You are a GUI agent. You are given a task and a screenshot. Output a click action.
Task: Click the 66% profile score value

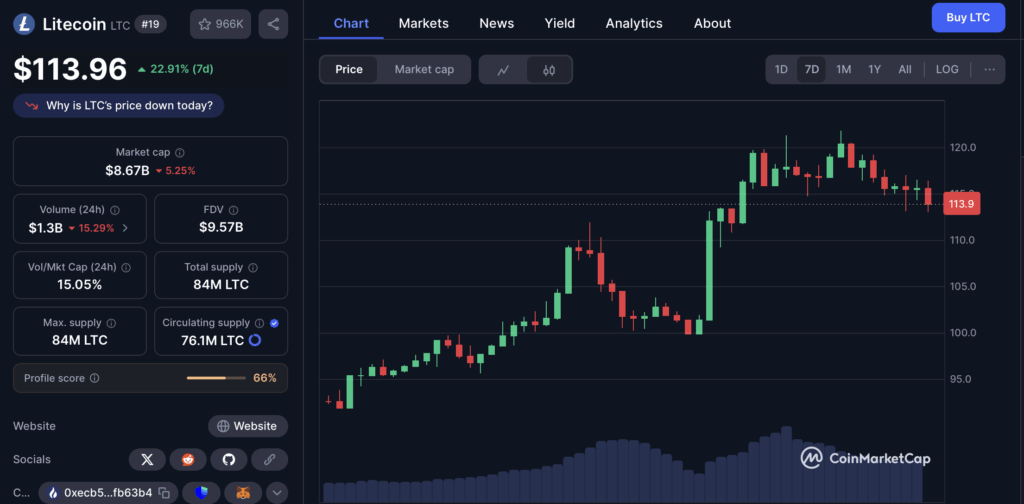[265, 378]
